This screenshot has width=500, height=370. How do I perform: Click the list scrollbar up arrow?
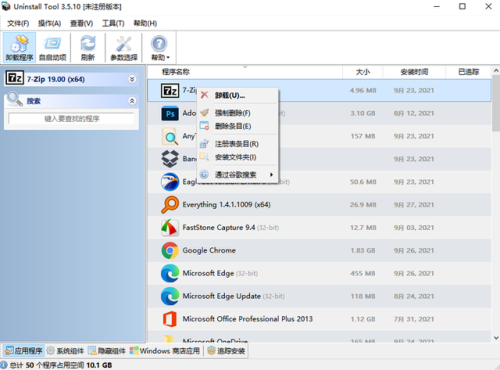point(496,71)
